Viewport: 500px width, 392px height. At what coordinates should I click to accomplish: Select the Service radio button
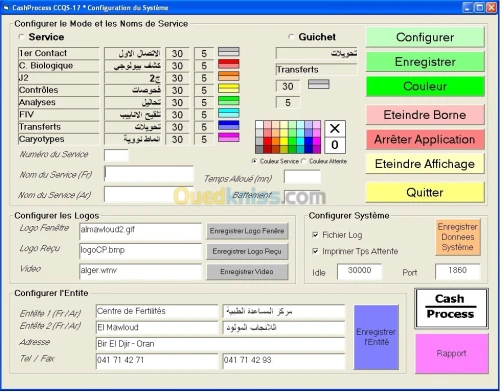tap(21, 37)
